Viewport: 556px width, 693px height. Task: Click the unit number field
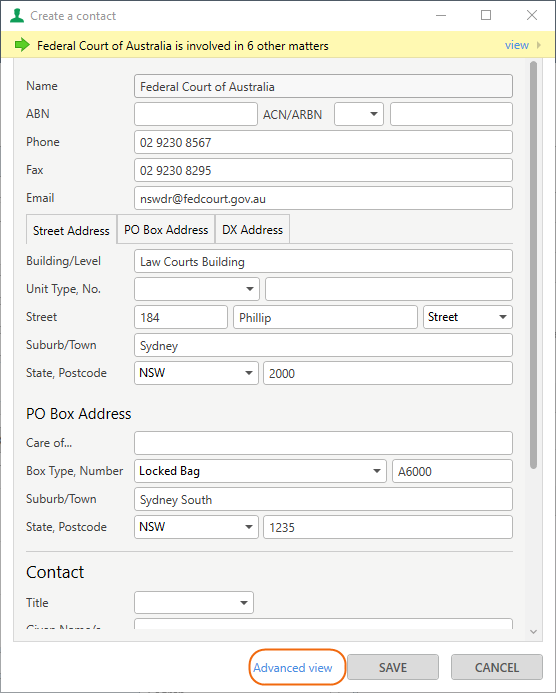pos(389,289)
